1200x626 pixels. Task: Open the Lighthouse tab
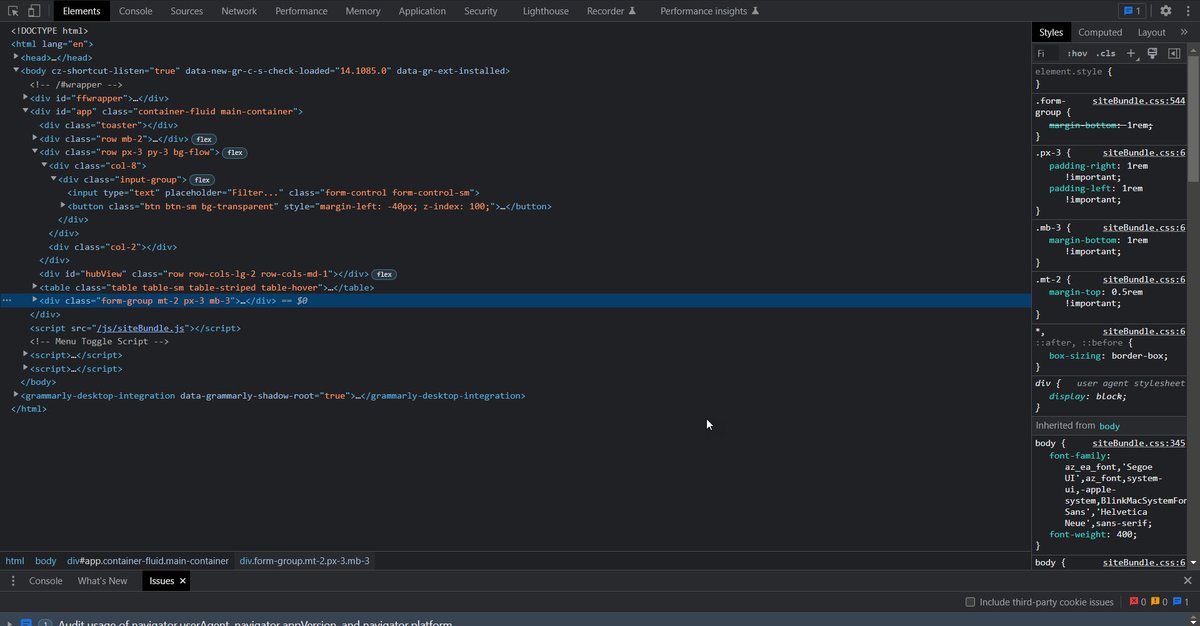pyautogui.click(x=545, y=11)
